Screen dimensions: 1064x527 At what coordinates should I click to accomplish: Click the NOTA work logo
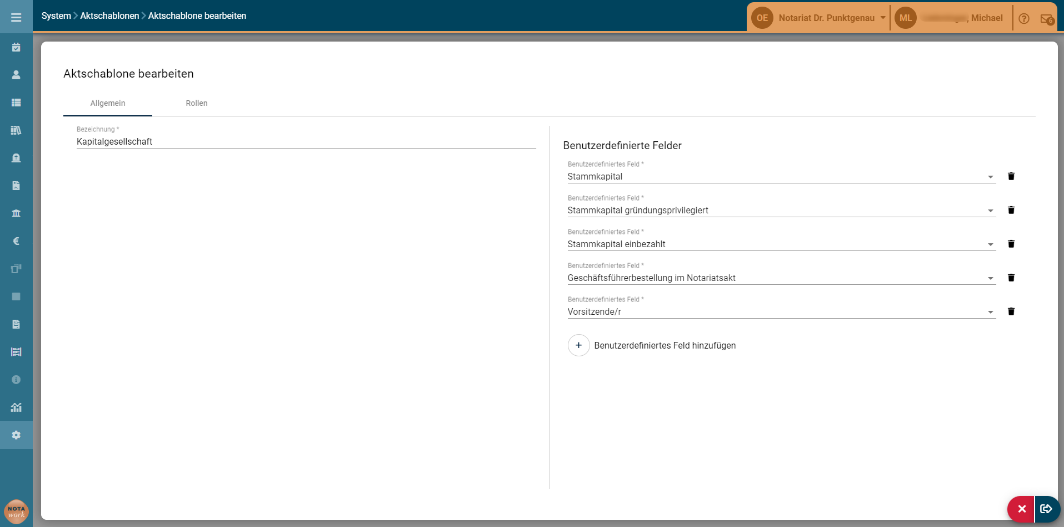click(16, 511)
